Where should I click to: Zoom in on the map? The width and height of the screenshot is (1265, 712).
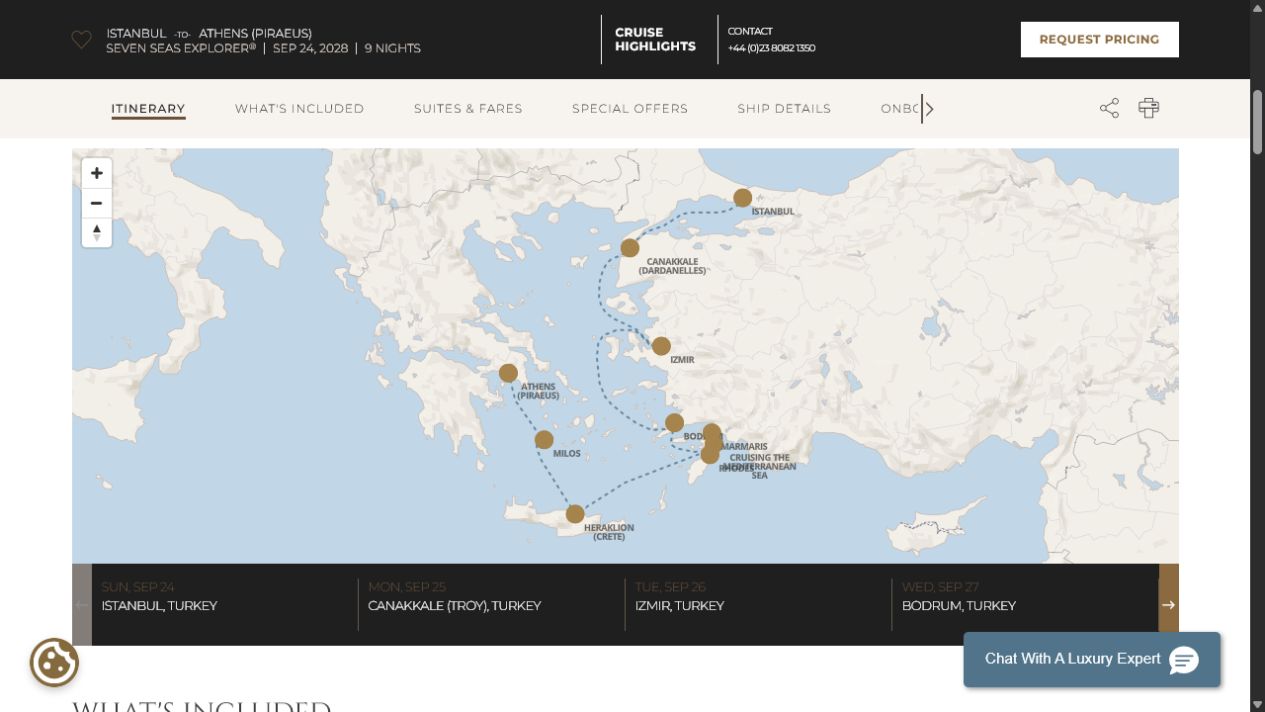pyautogui.click(x=96, y=173)
